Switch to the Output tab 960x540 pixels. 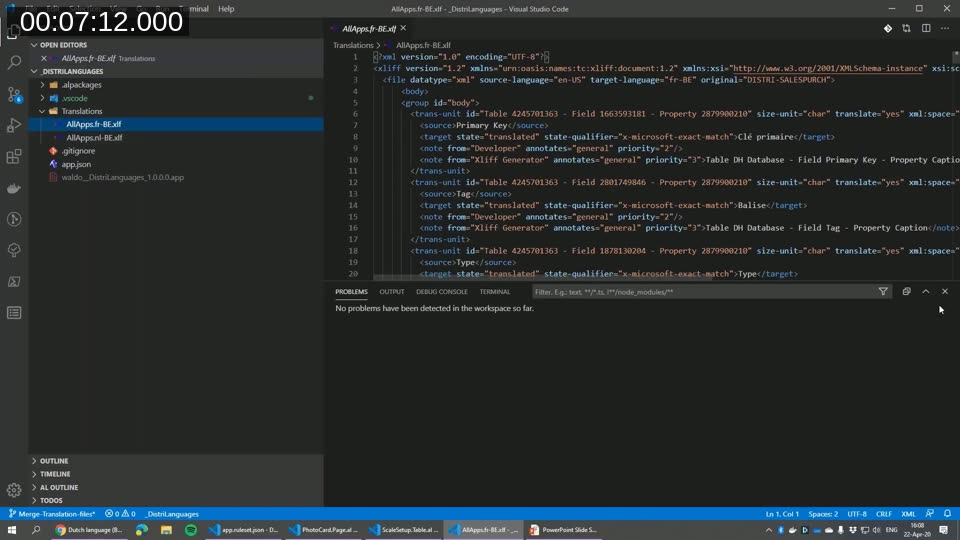pos(392,291)
